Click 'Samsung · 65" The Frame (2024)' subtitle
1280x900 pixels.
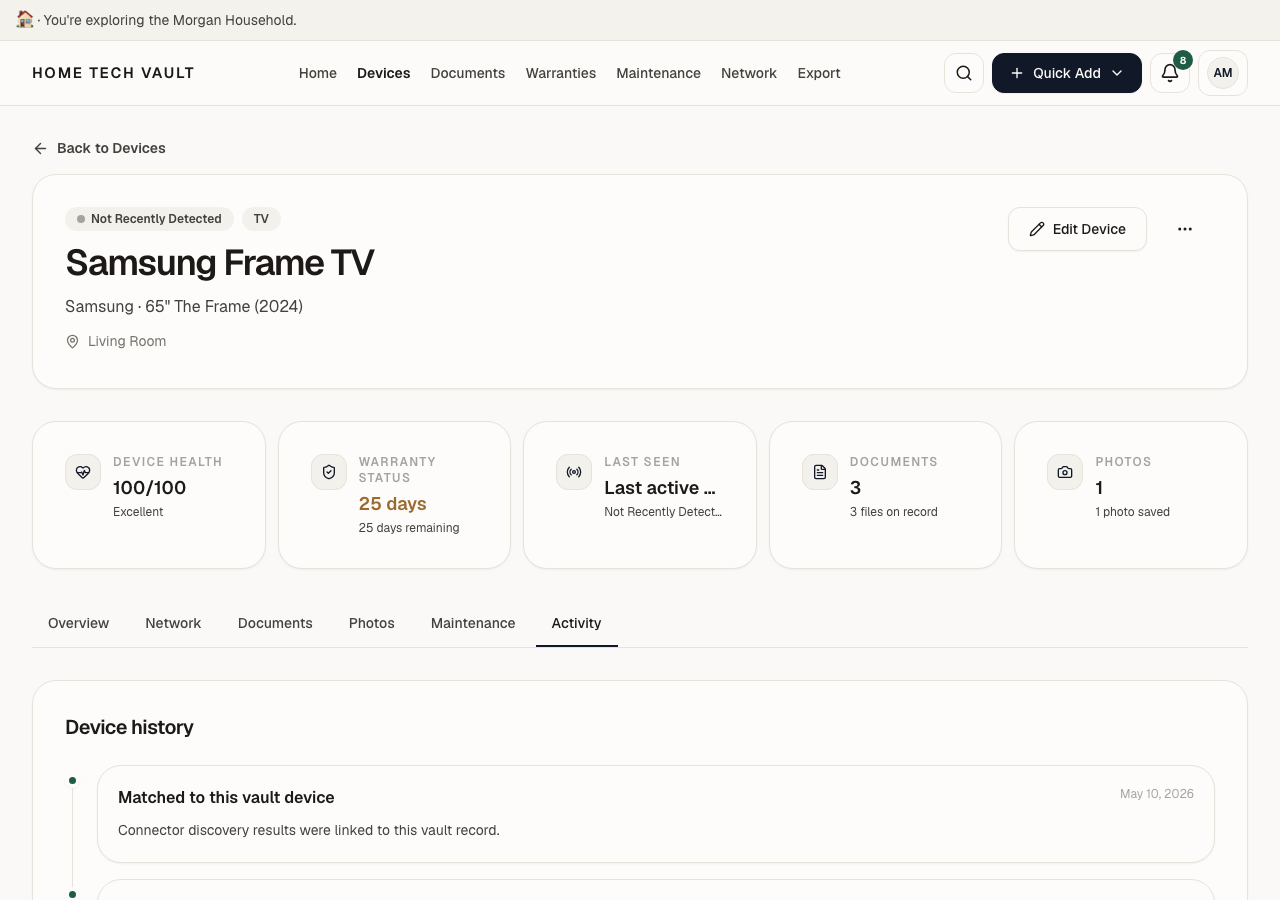[x=184, y=306]
